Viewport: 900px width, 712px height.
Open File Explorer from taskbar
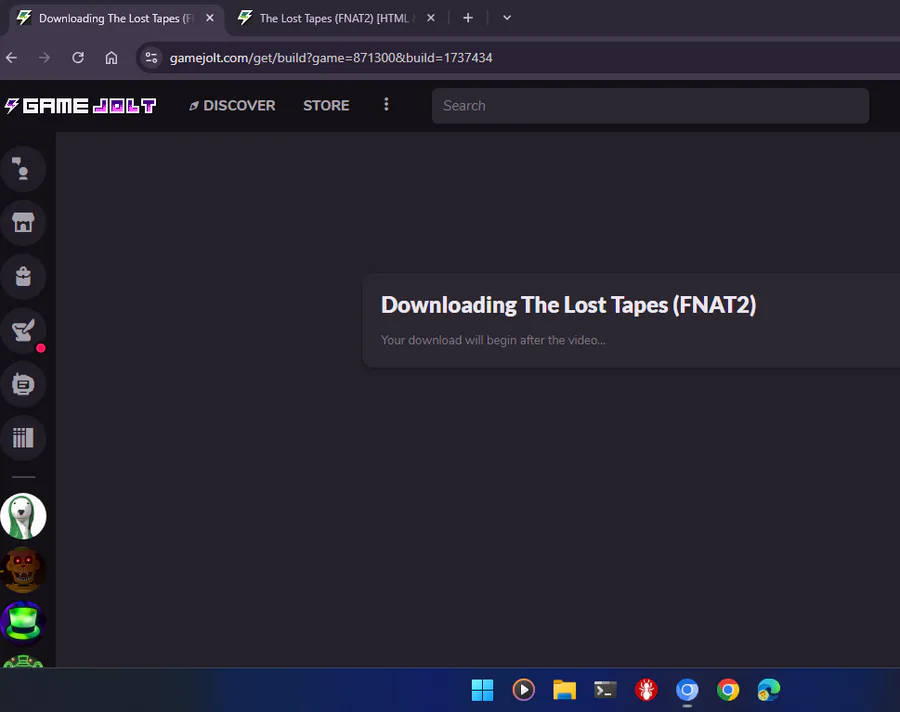click(x=564, y=690)
